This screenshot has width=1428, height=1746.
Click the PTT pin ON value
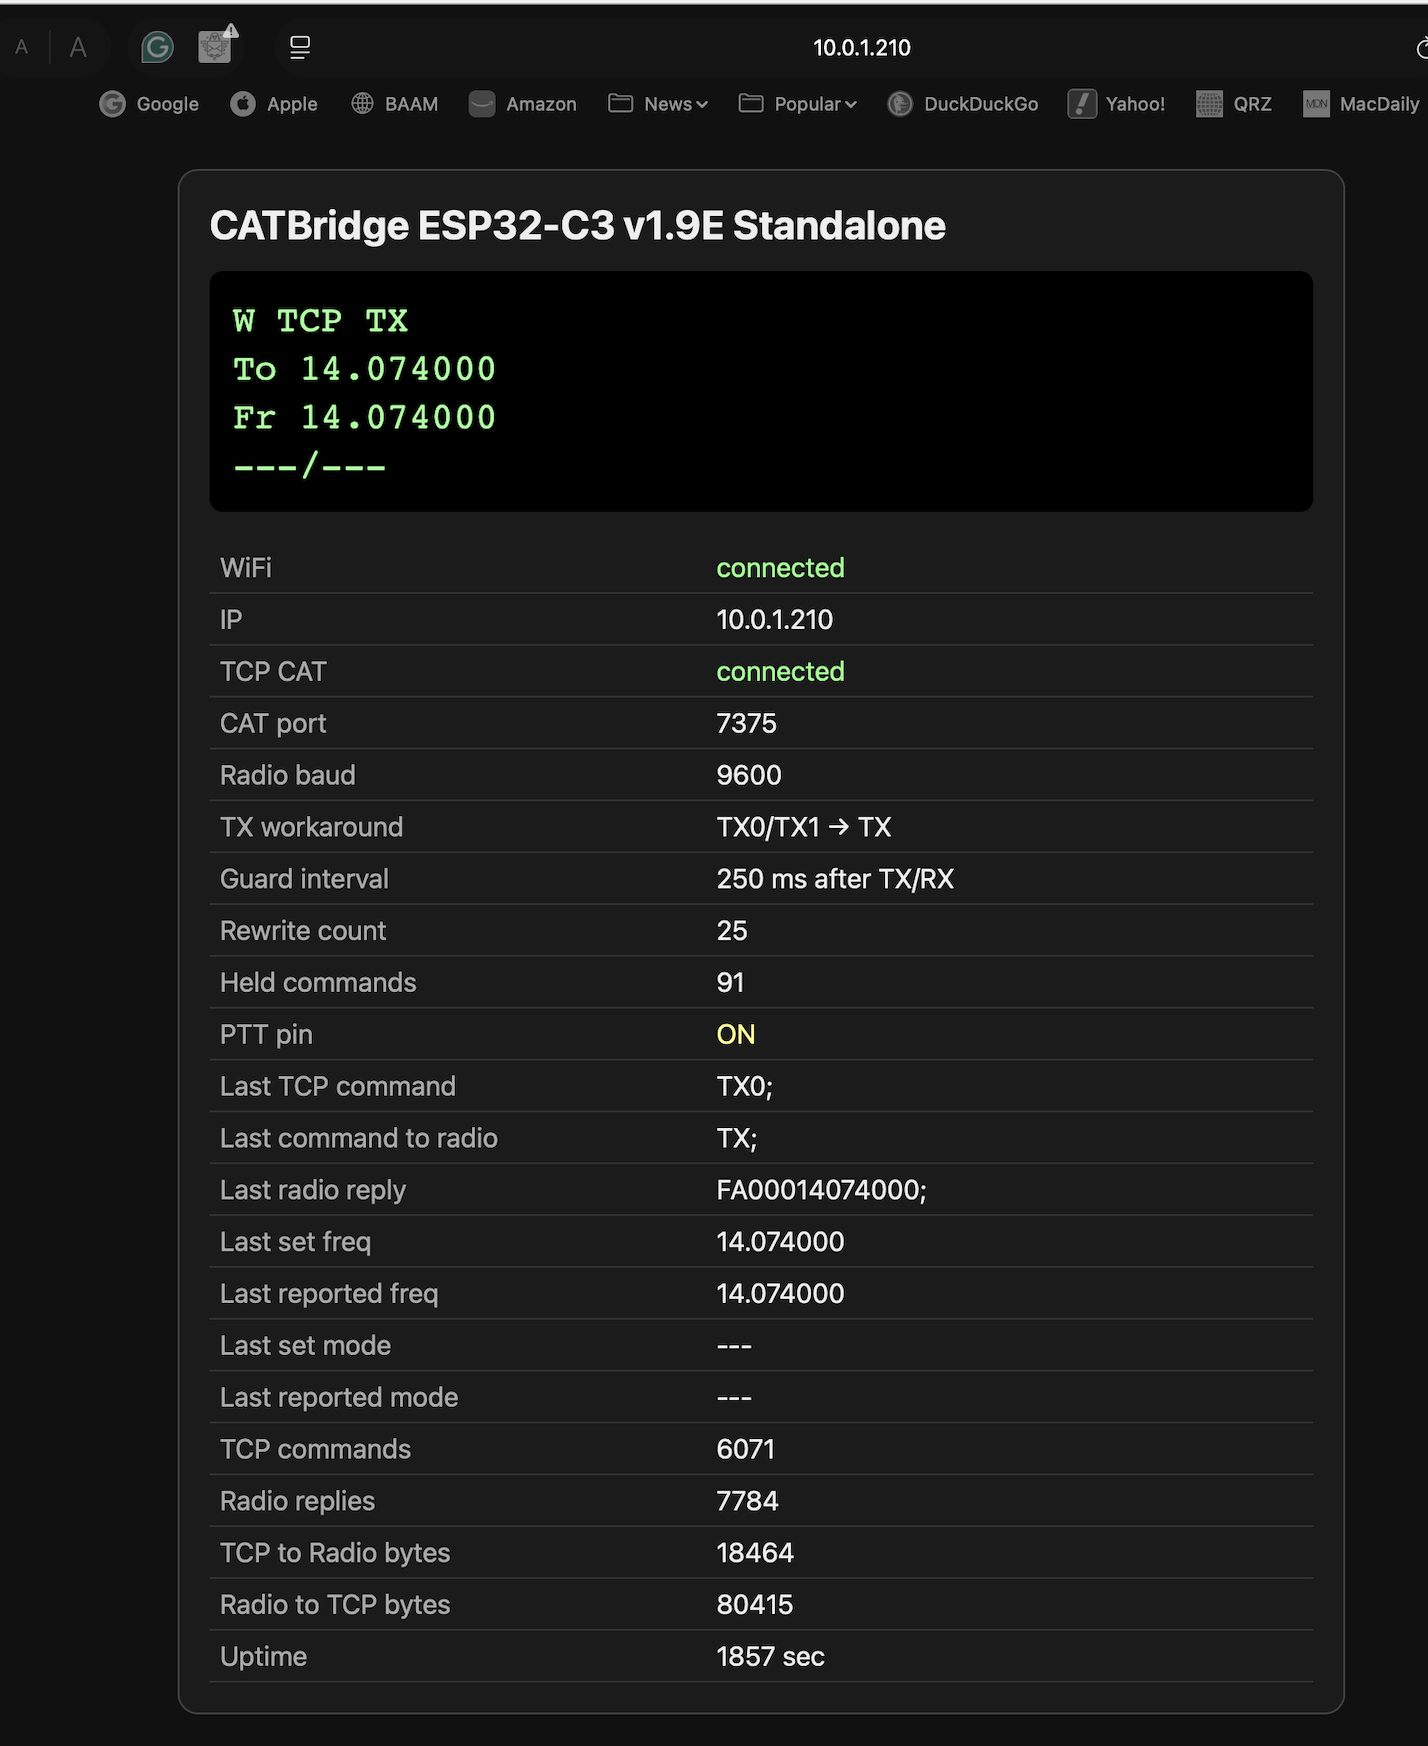click(x=735, y=1034)
